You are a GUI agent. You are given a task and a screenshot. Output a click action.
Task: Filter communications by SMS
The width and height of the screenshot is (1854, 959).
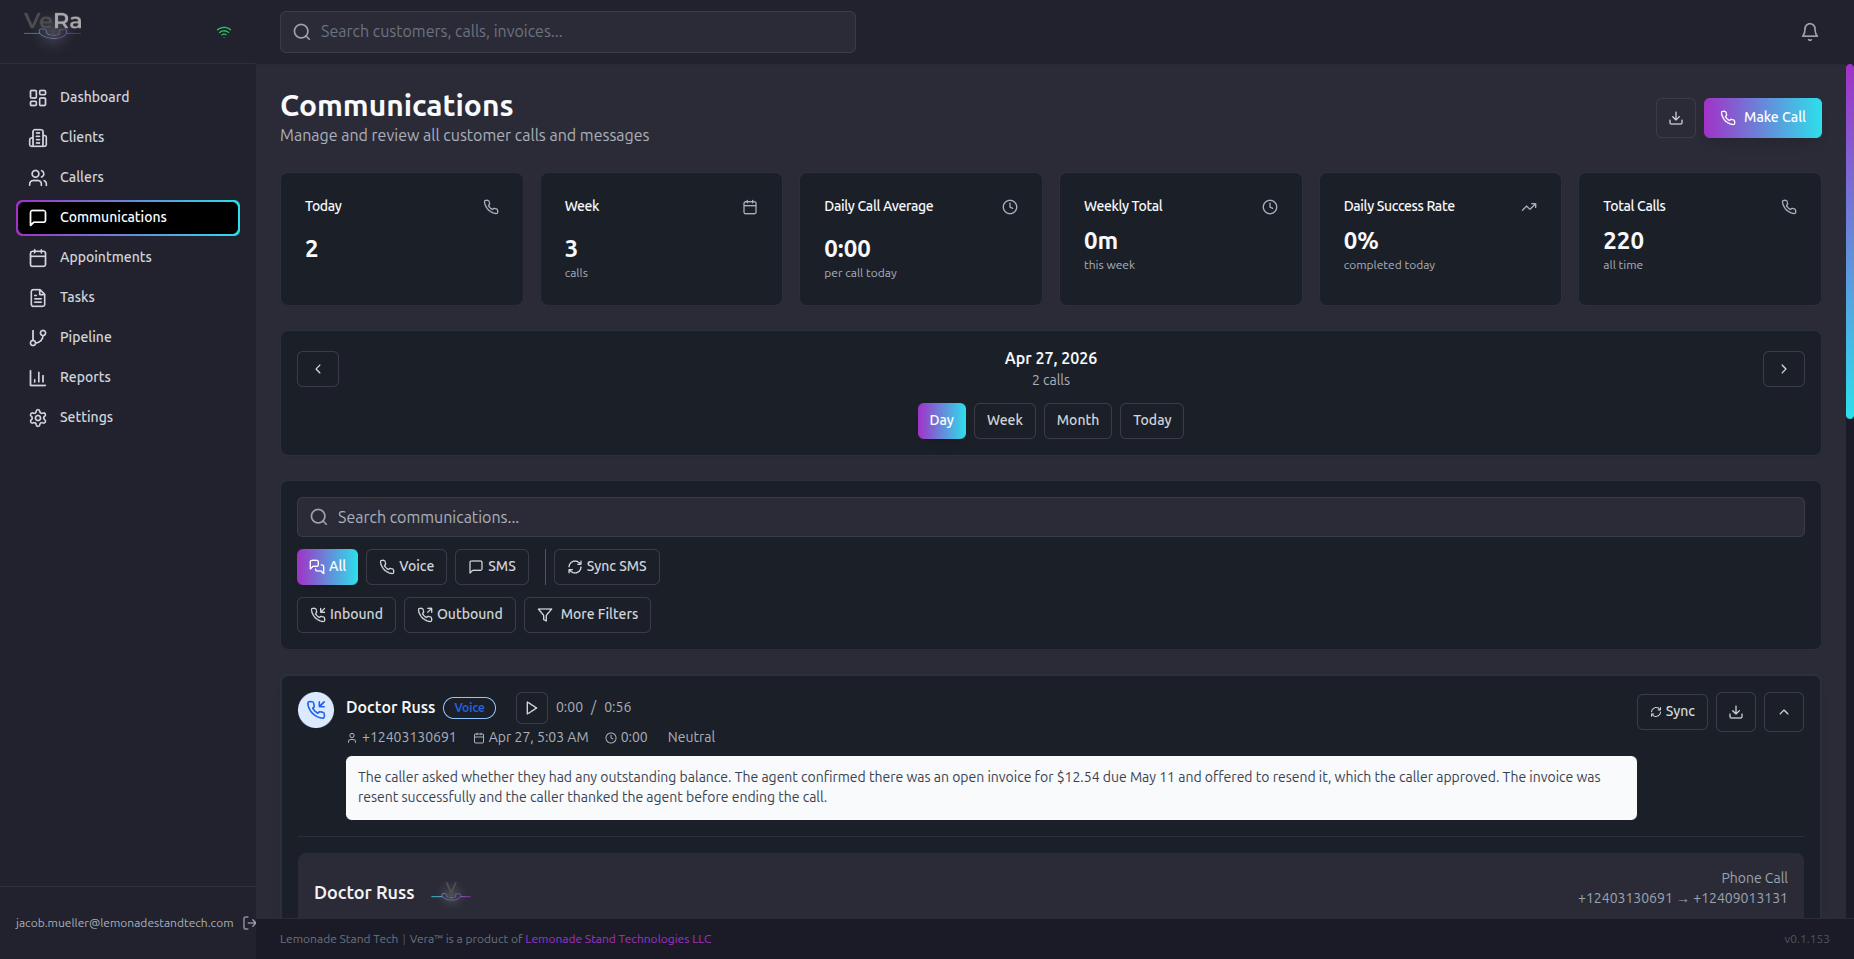(x=492, y=567)
